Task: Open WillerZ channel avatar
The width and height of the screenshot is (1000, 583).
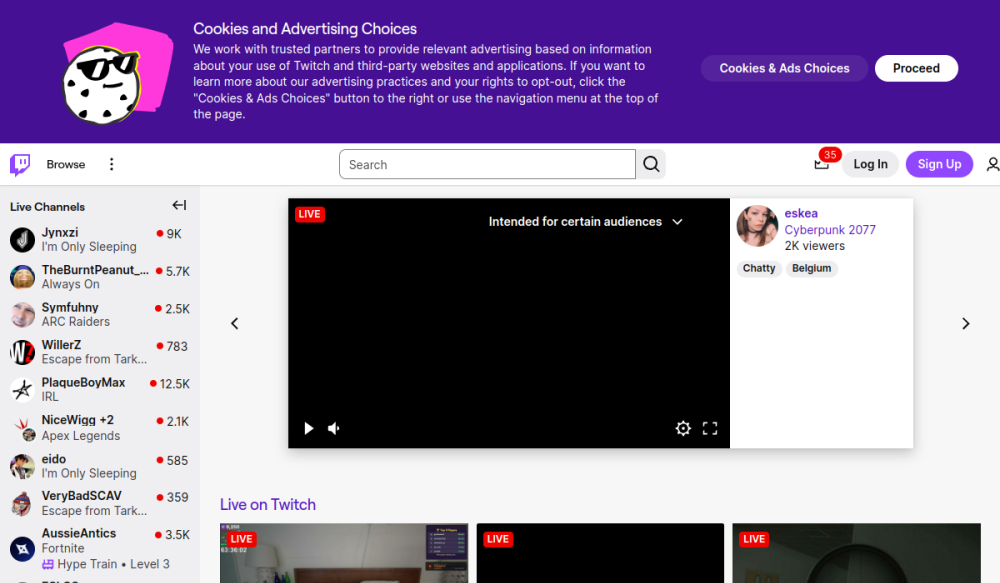Action: pos(22,352)
